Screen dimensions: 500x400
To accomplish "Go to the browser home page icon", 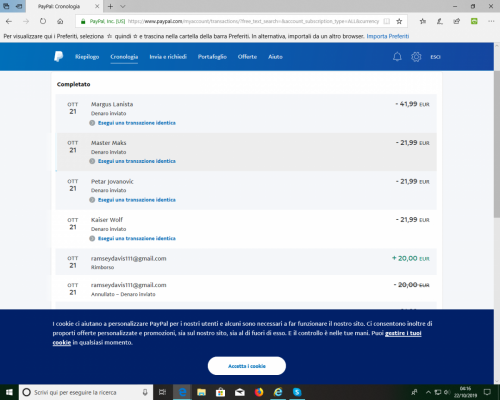I will click(60, 21).
